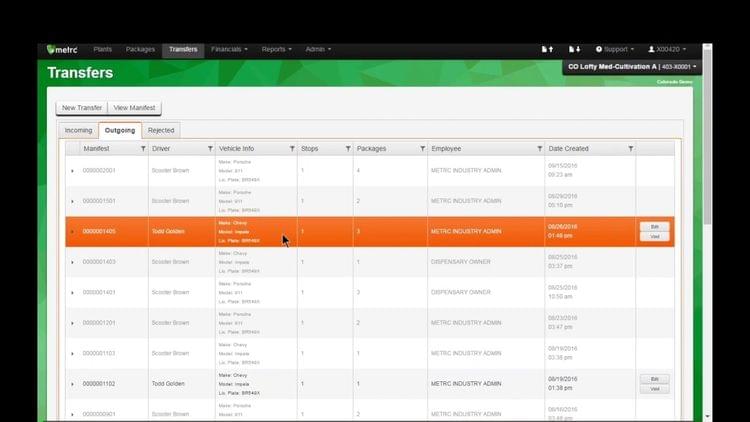
Task: Expand manifest 0000001501 row details
Action: point(72,201)
